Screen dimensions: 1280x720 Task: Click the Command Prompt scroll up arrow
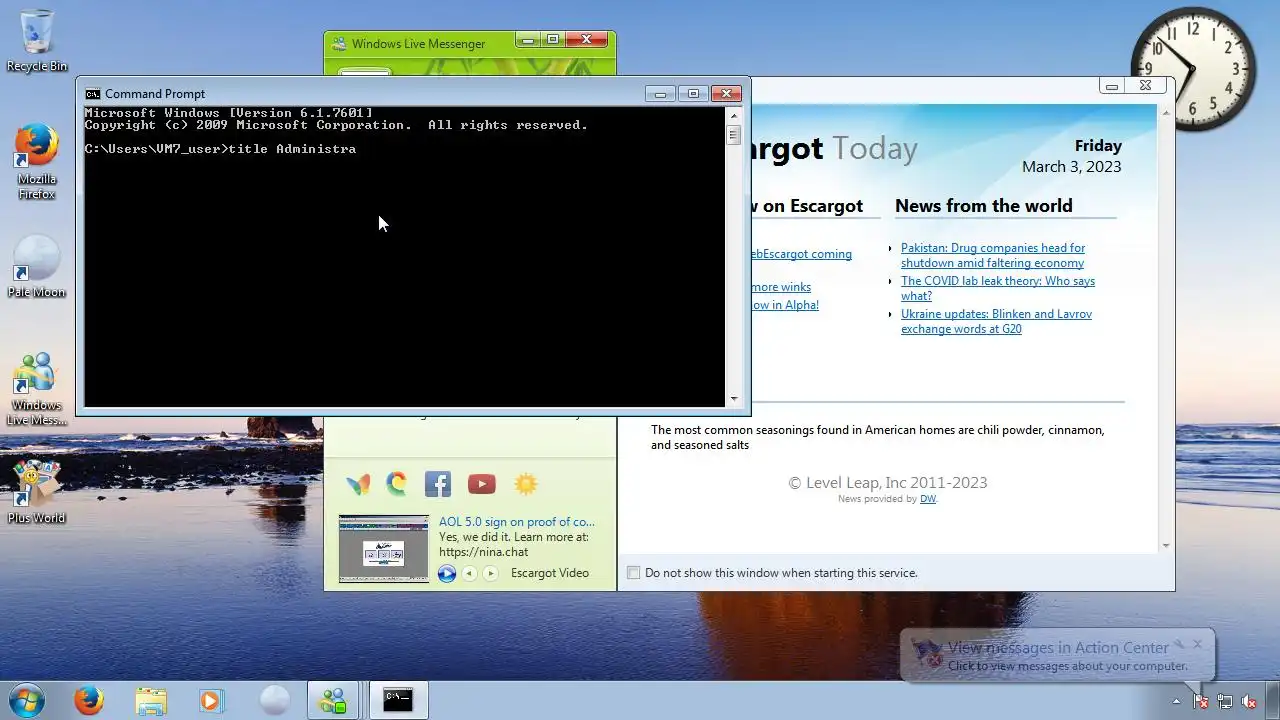(734, 114)
